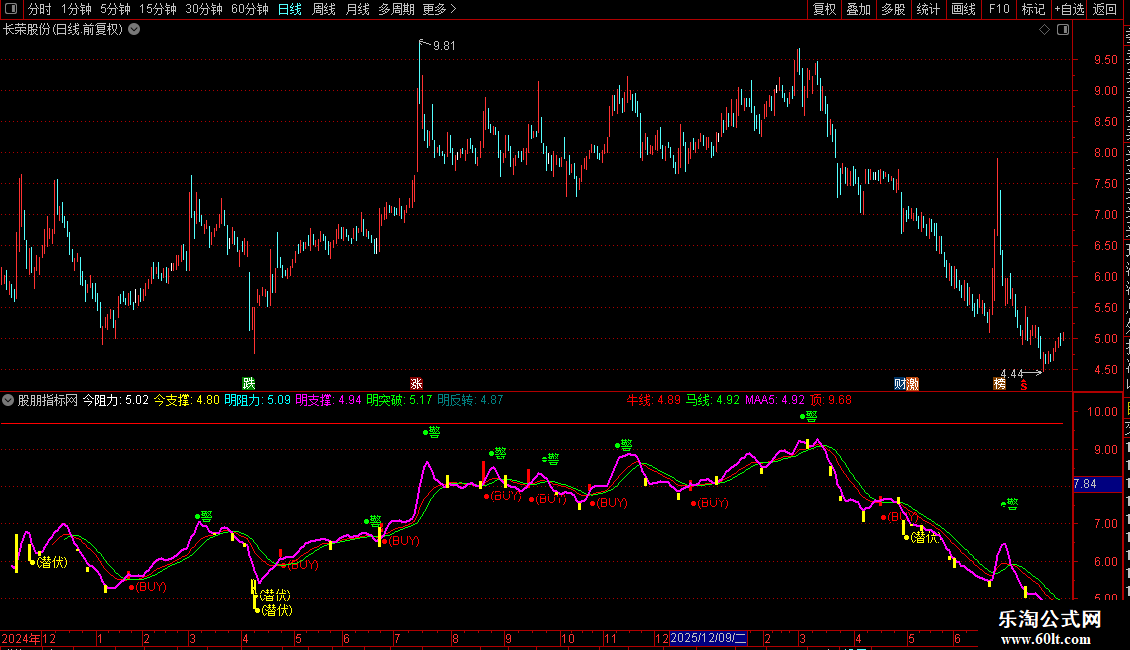The width and height of the screenshot is (1130, 650).
Task: Click the 顶: 9.68 indicator value
Action: tap(831, 400)
